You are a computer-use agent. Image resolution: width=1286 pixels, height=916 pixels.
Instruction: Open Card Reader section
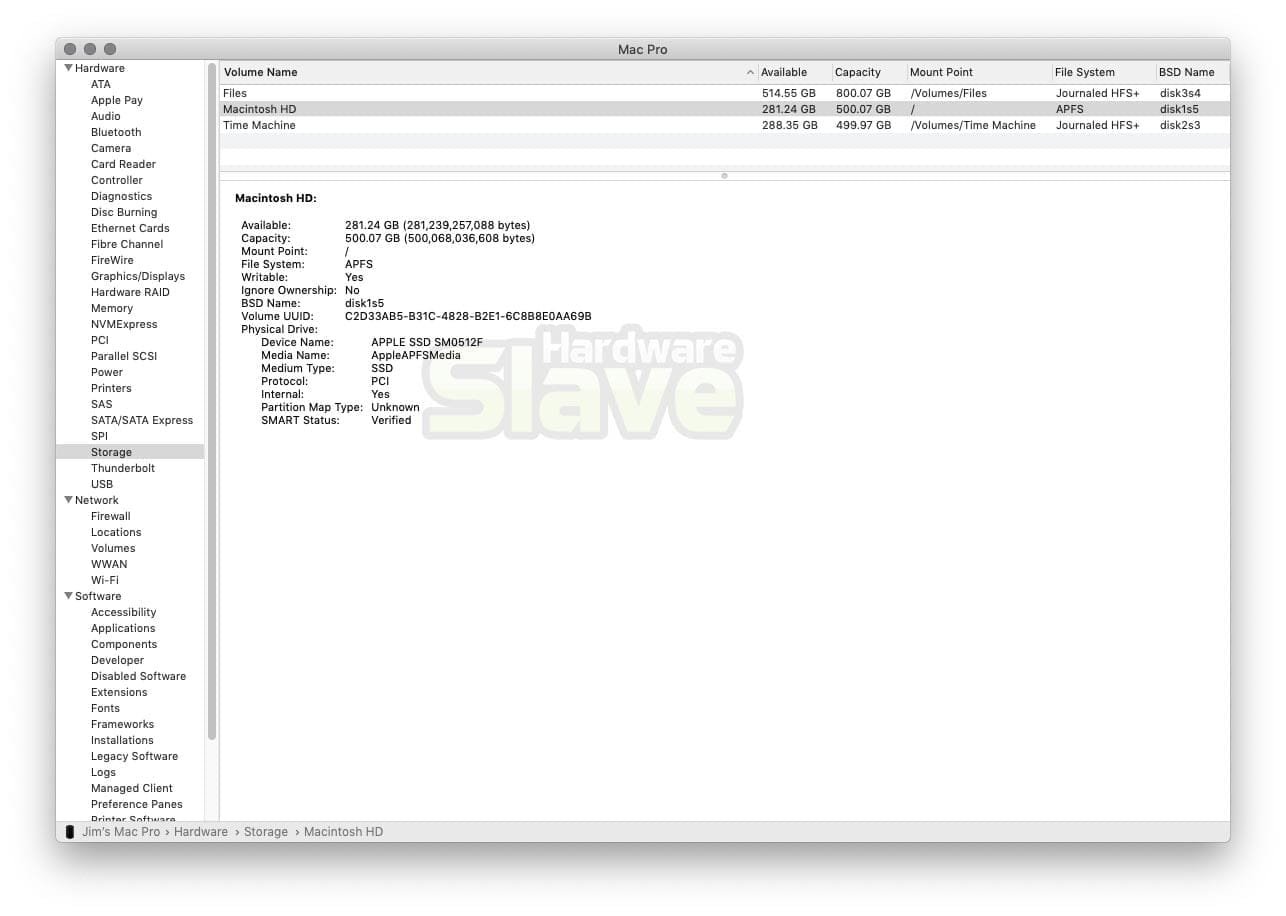(123, 164)
